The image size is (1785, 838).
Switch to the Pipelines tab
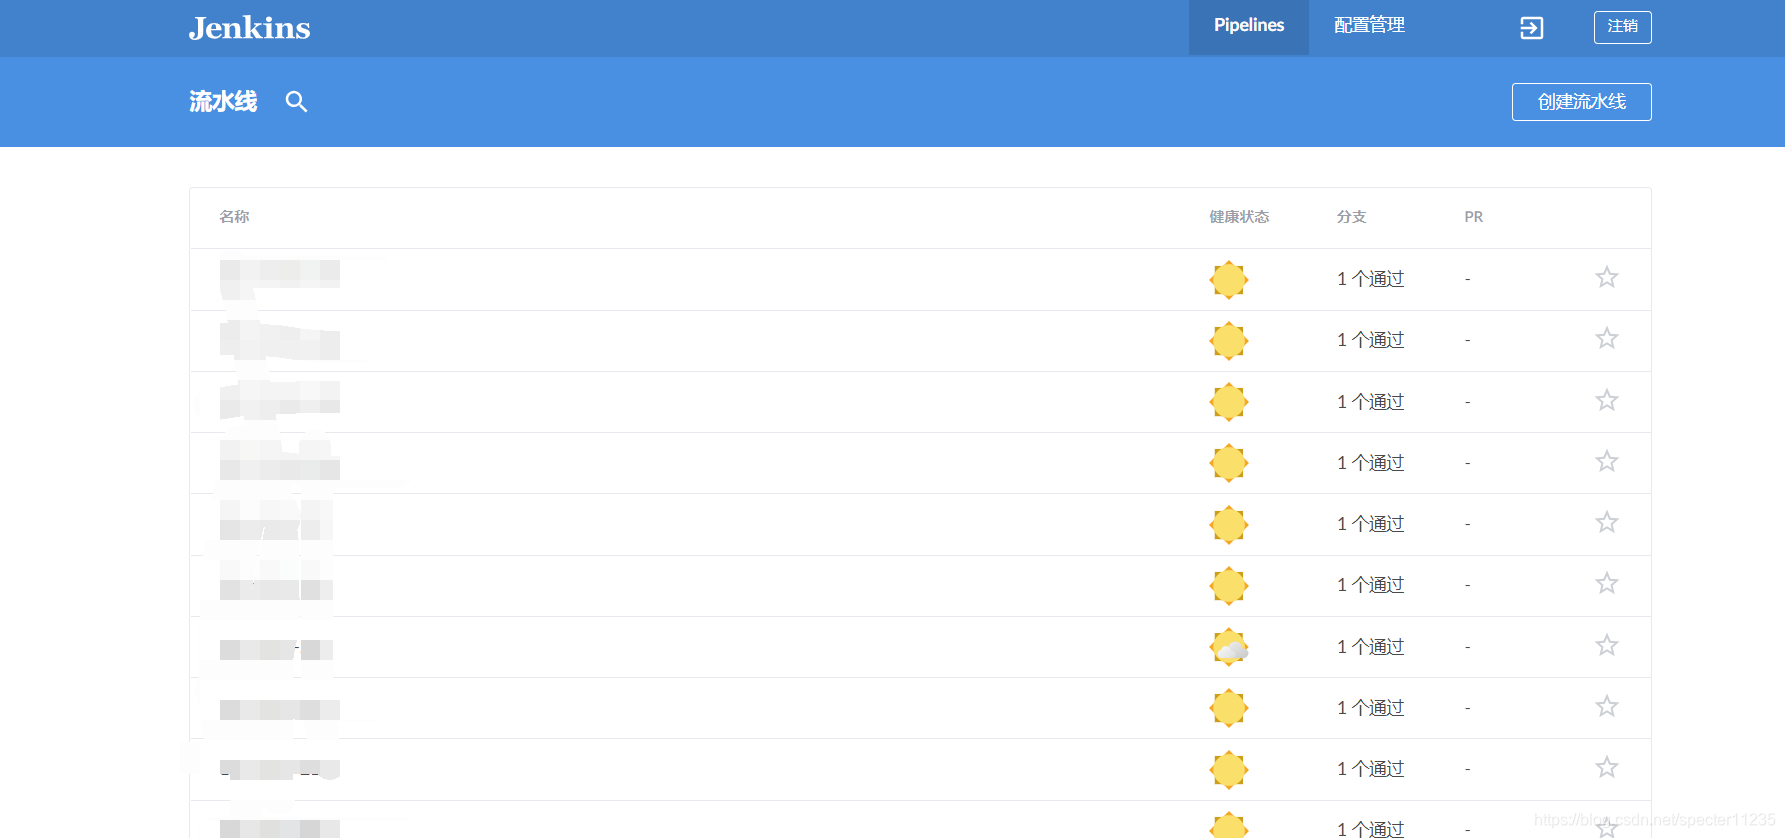pos(1248,27)
